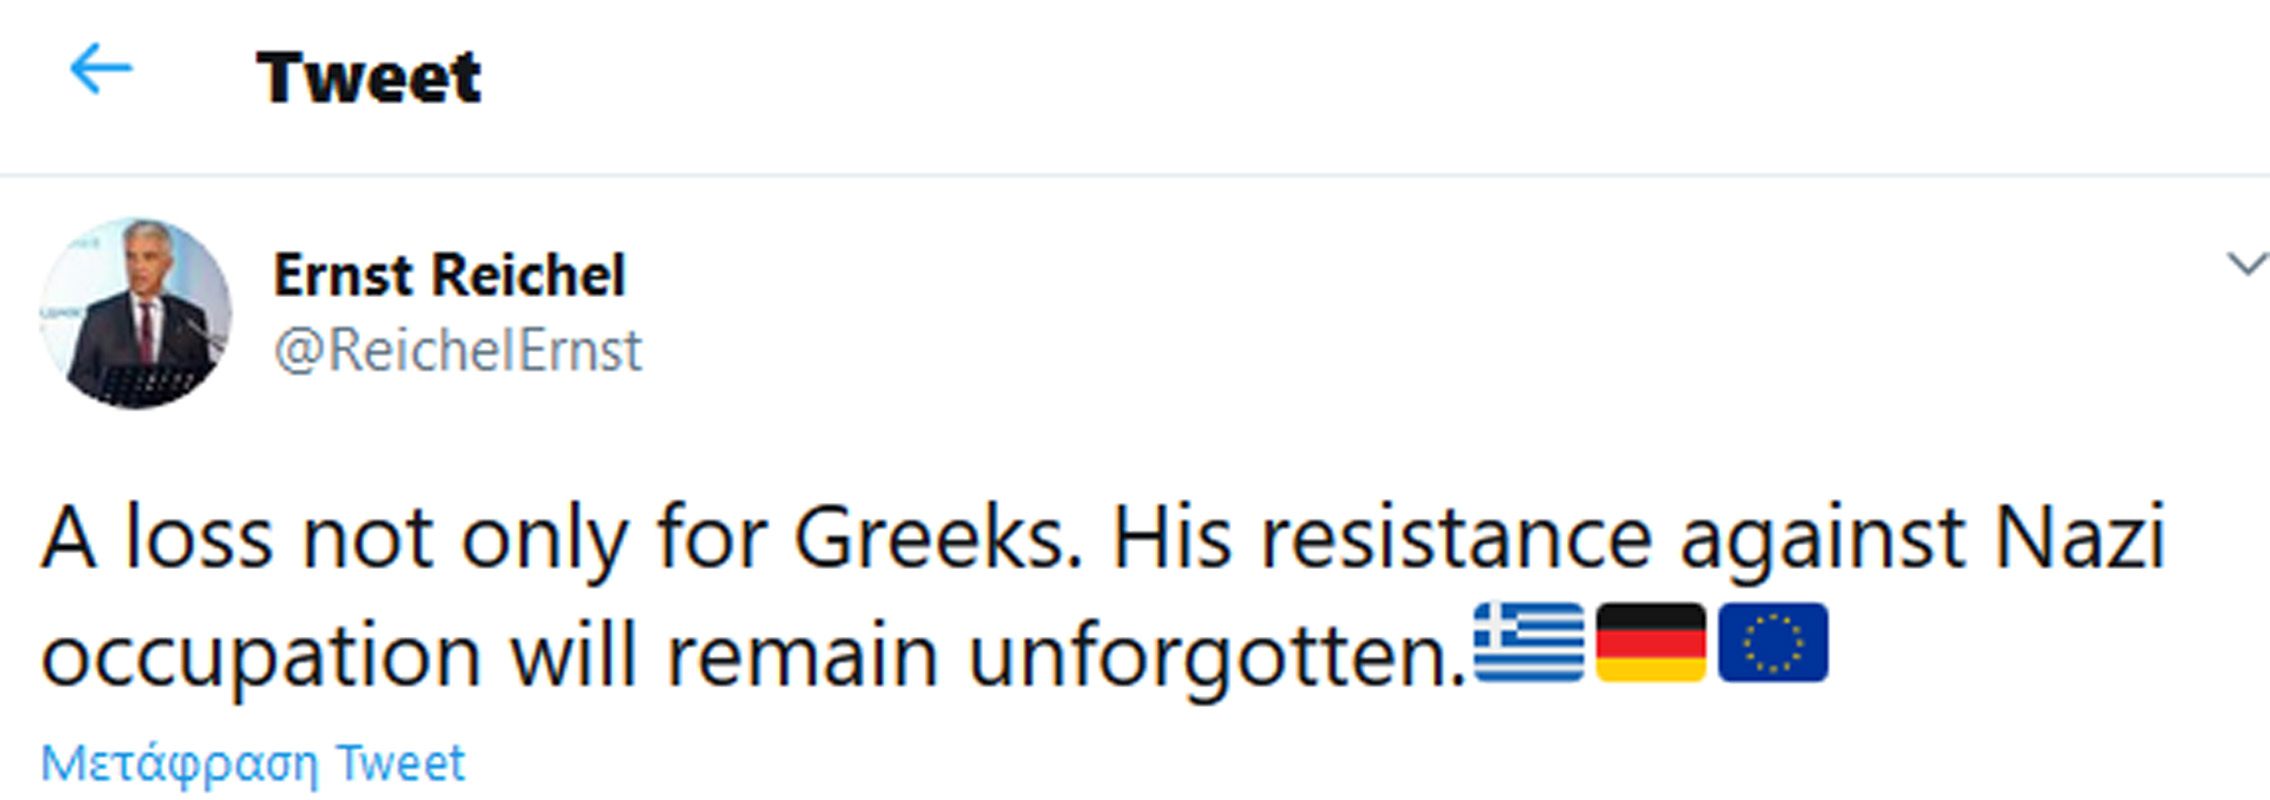Click the word "Greeks" in the tweet

(937, 540)
